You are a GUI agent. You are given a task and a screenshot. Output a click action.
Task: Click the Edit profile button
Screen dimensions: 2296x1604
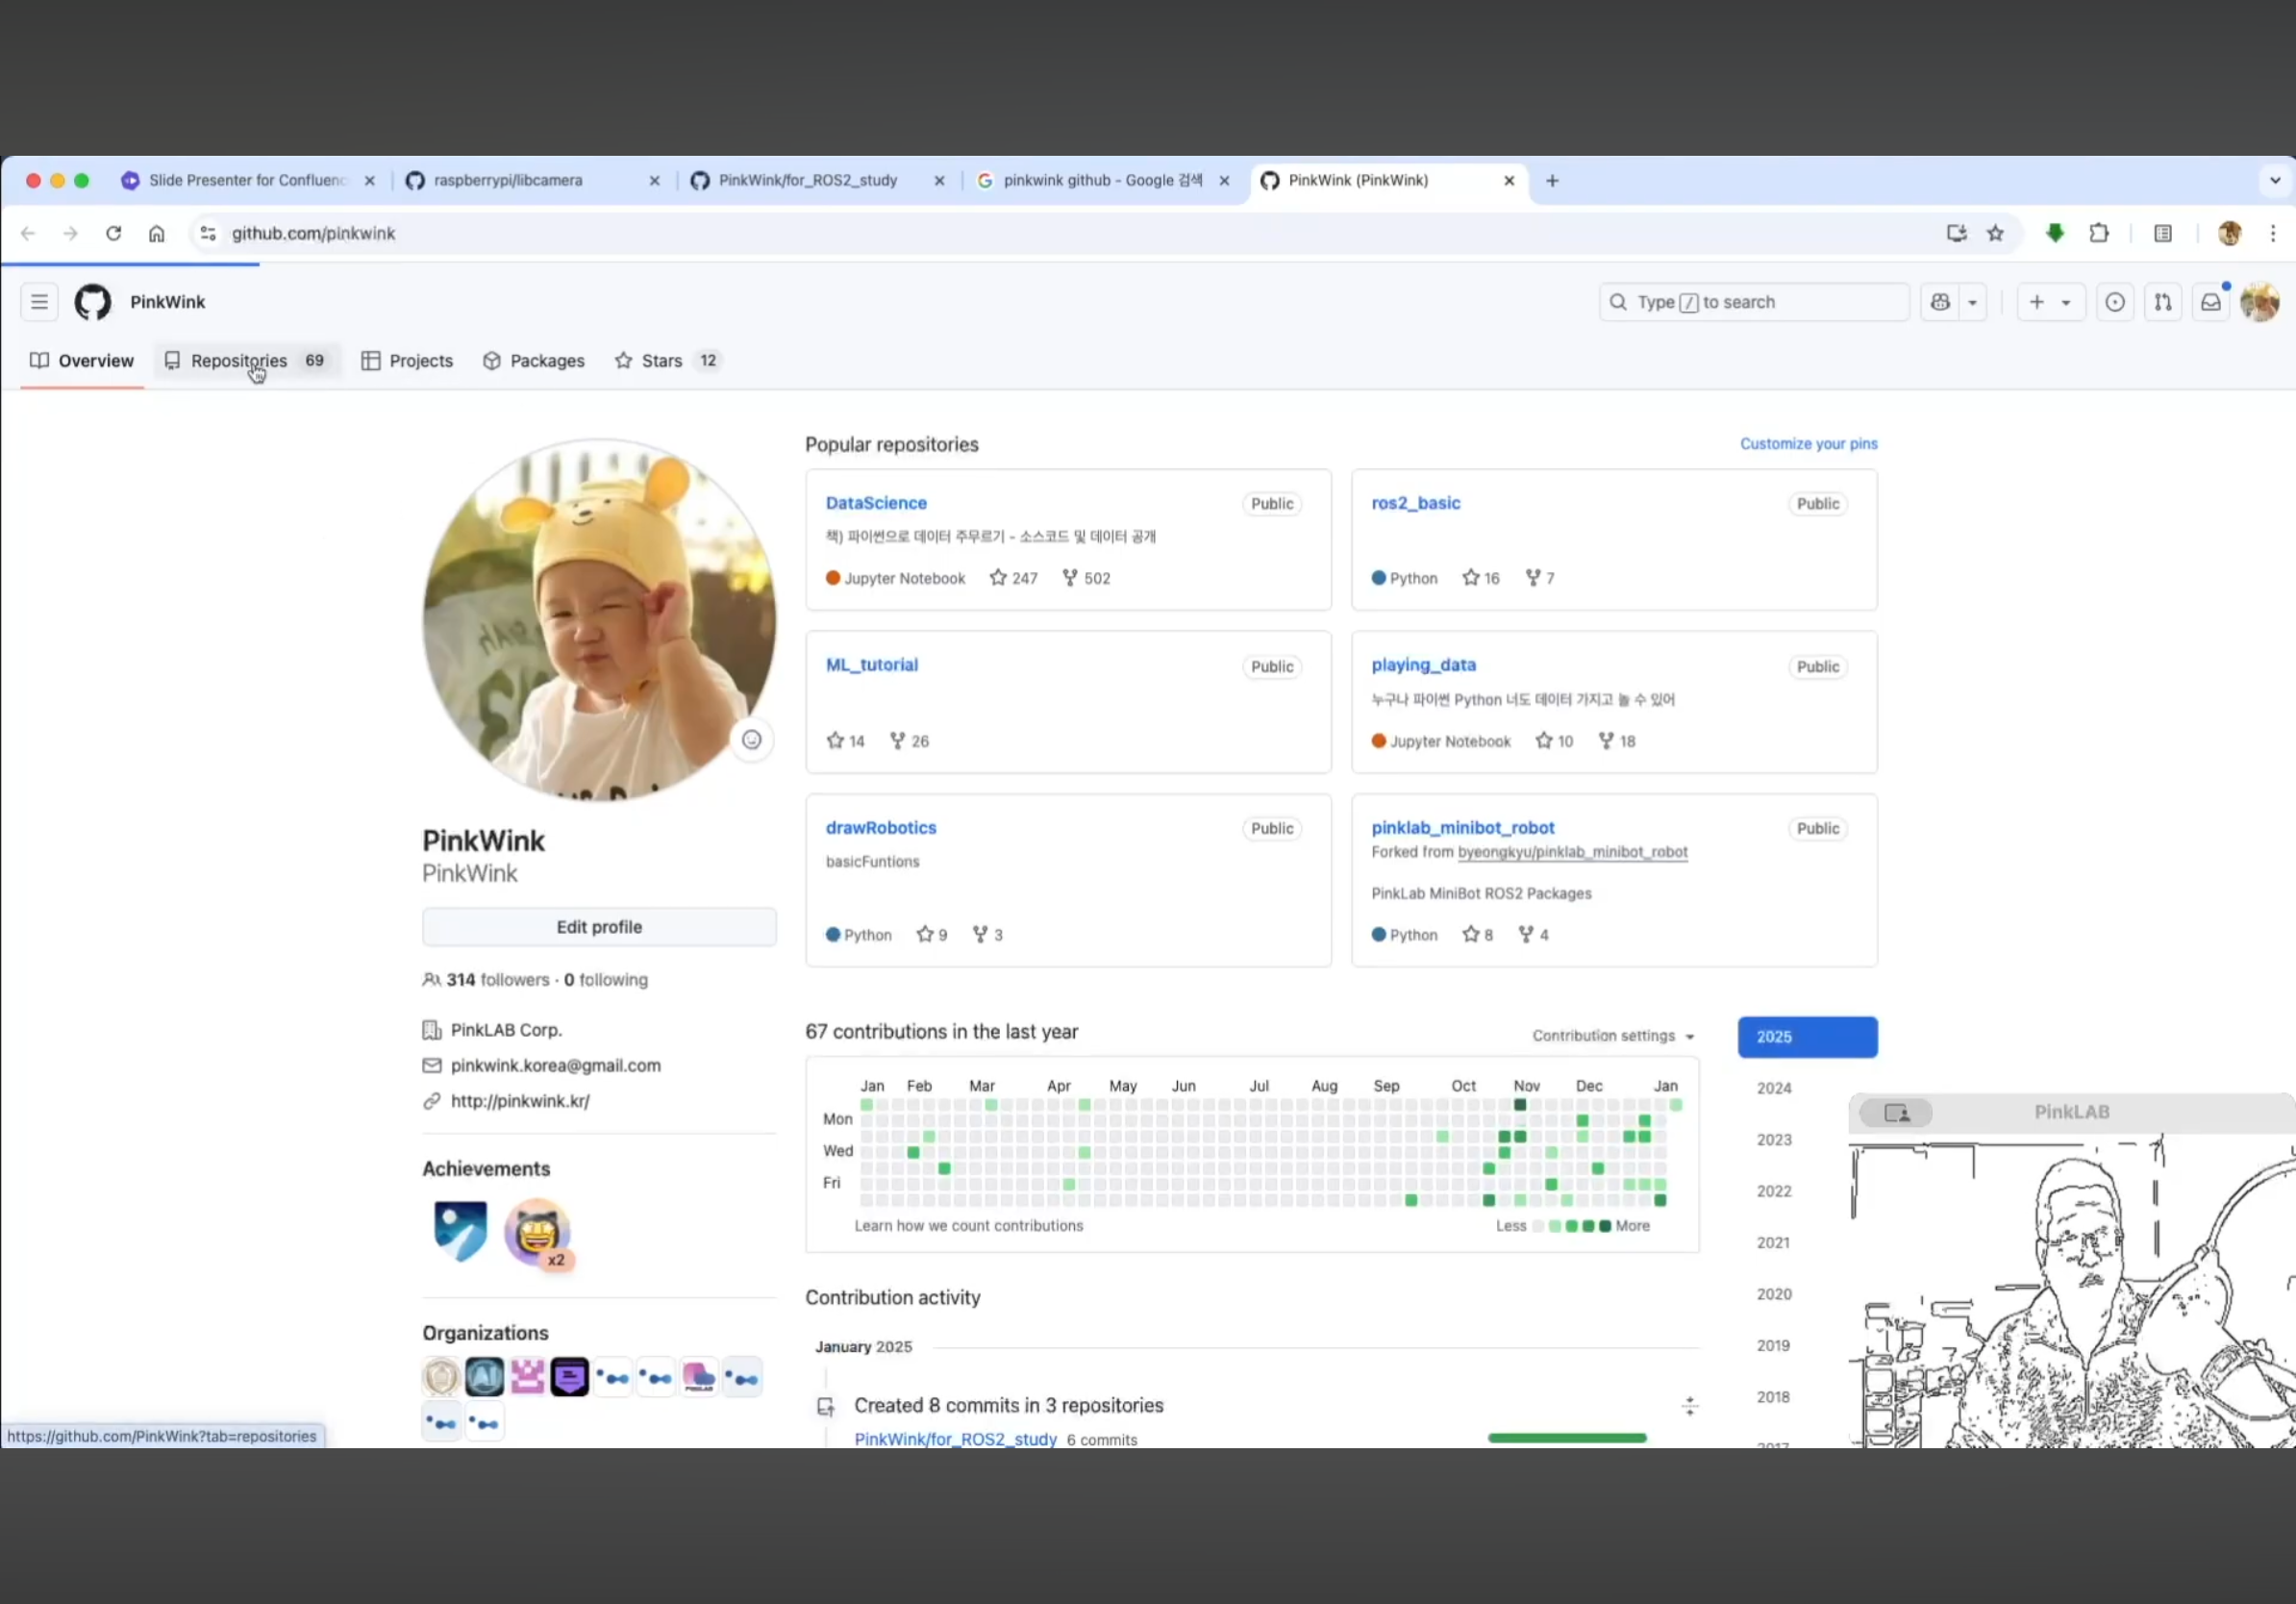[x=599, y=927]
